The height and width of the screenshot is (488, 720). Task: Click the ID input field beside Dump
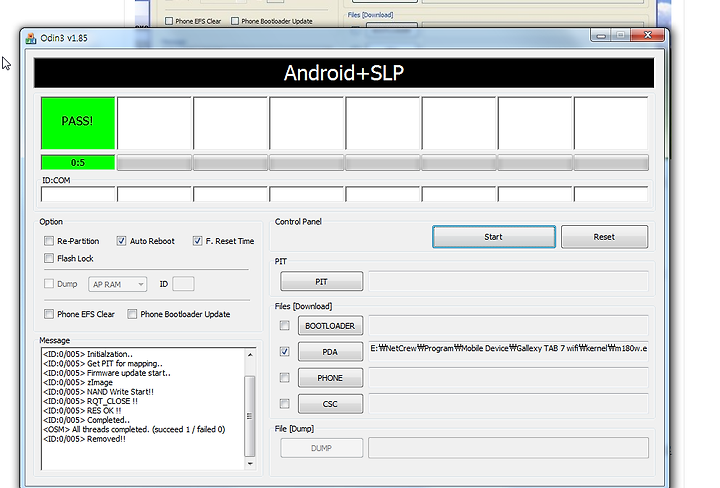[x=183, y=284]
